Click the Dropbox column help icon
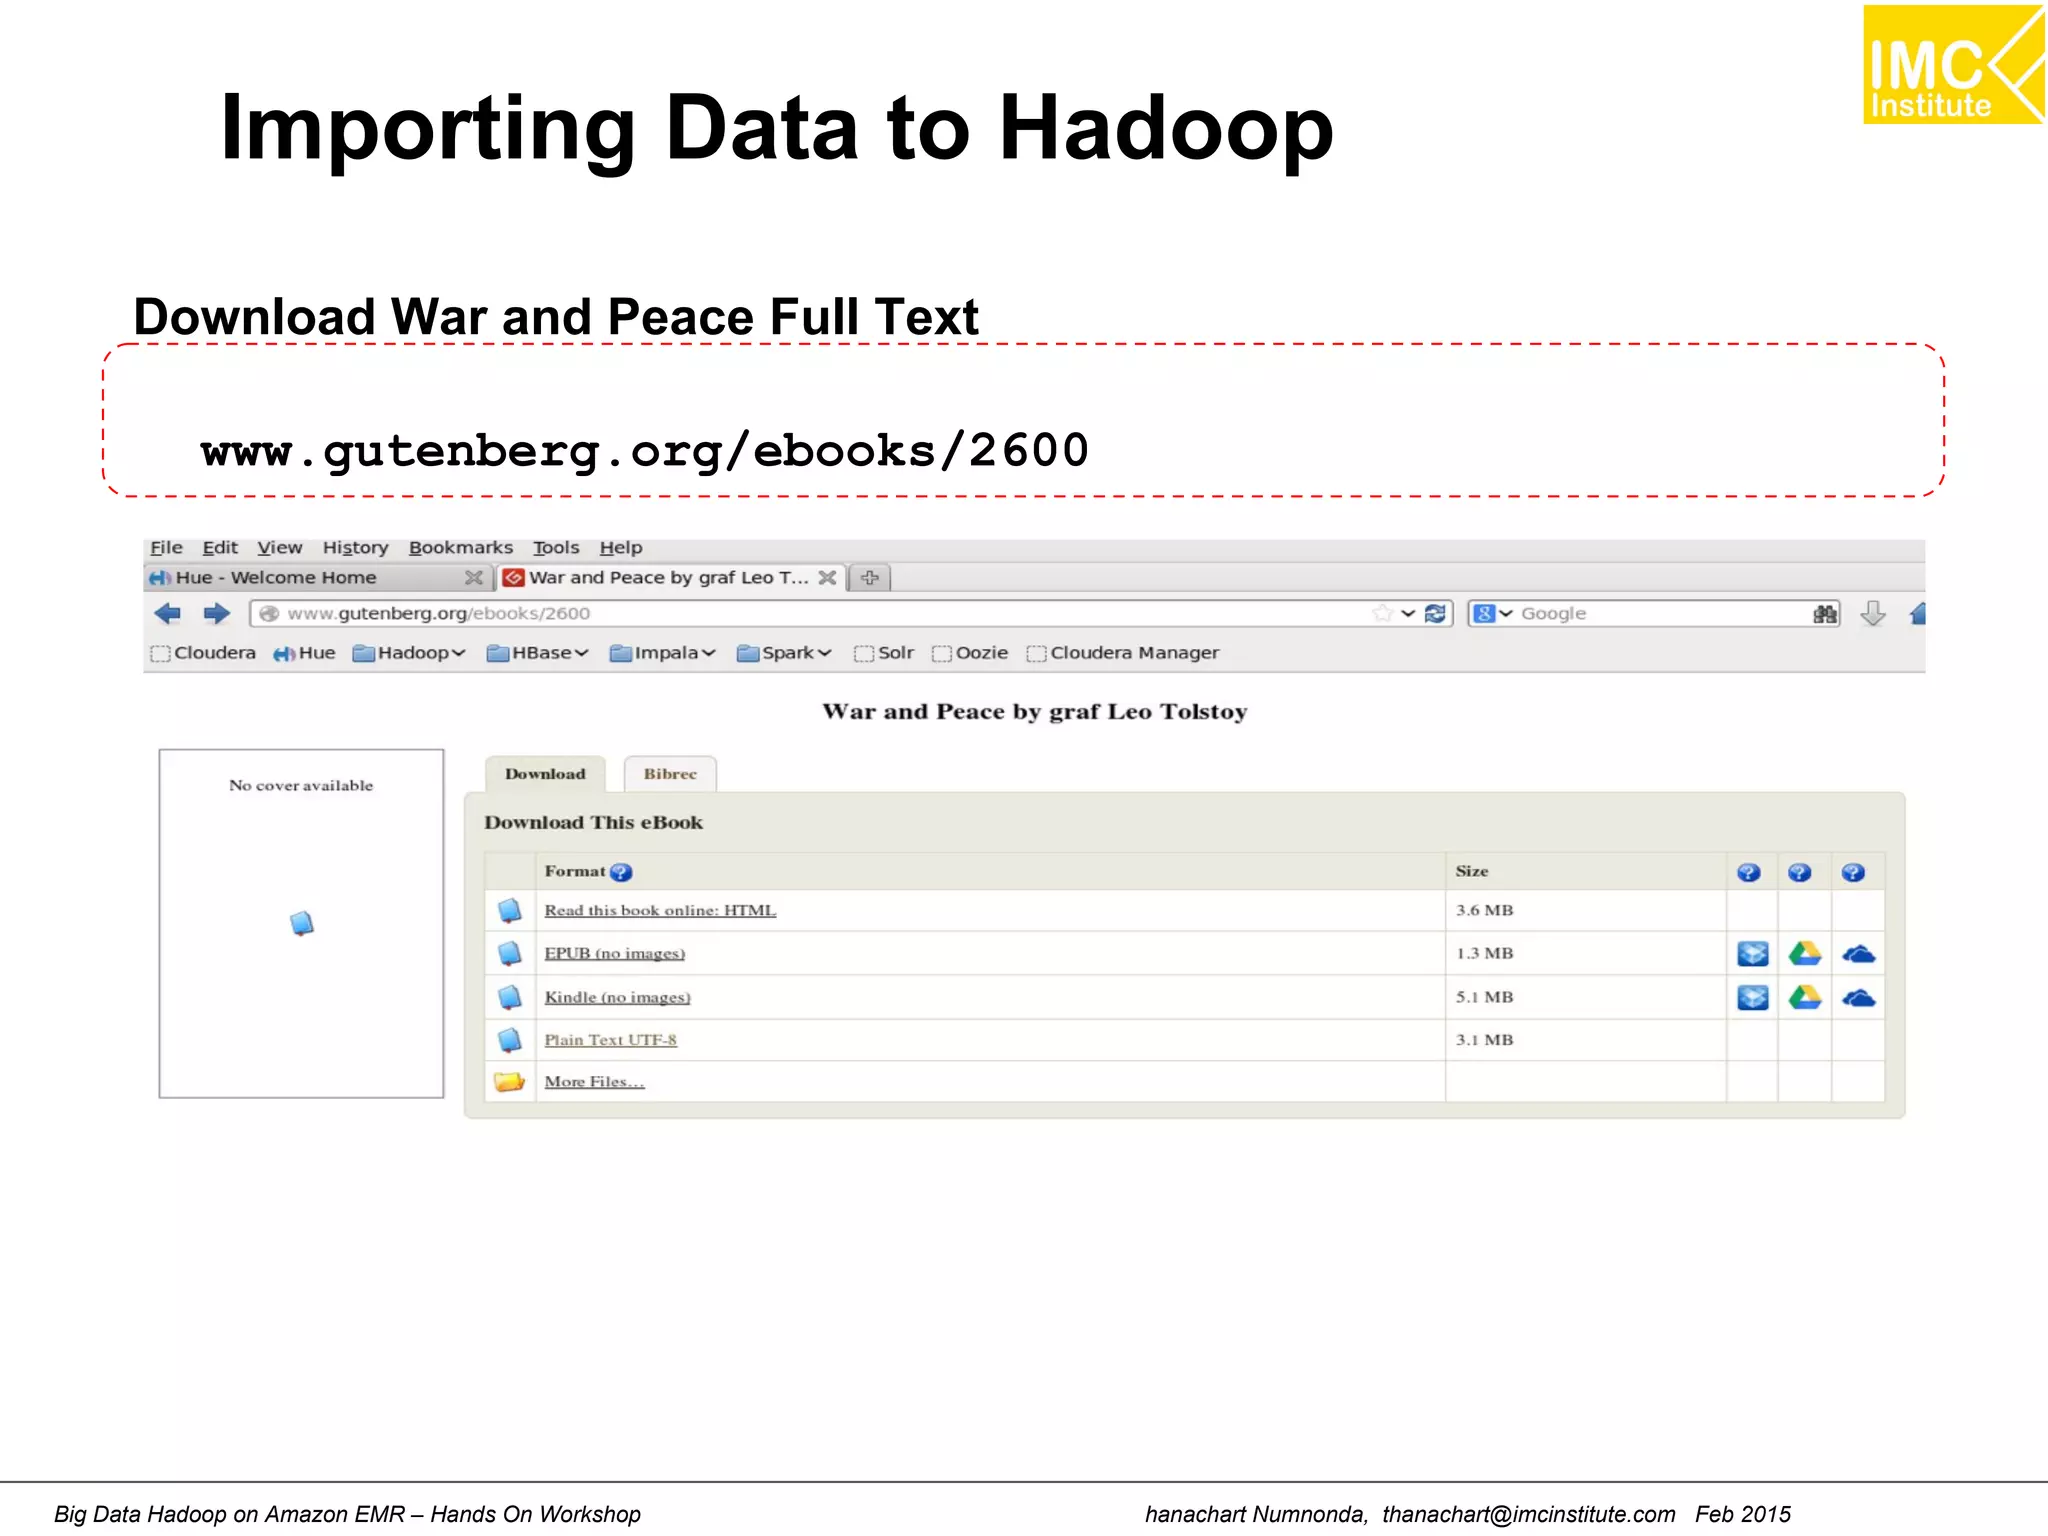Viewport: 2048px width, 1536px height. click(x=1748, y=872)
